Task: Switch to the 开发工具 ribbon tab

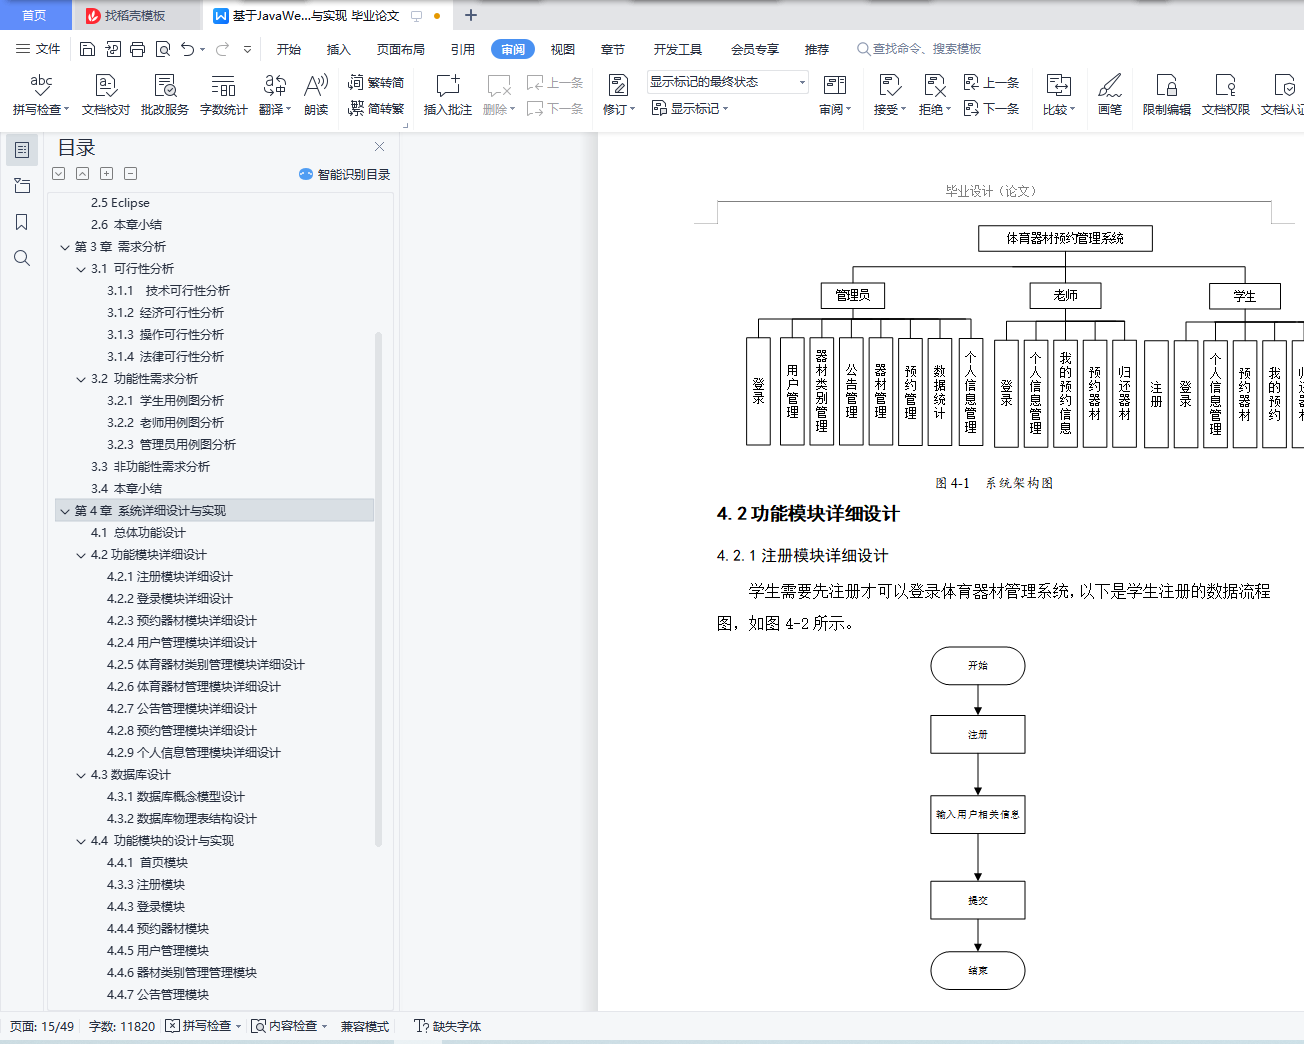Action: (678, 49)
